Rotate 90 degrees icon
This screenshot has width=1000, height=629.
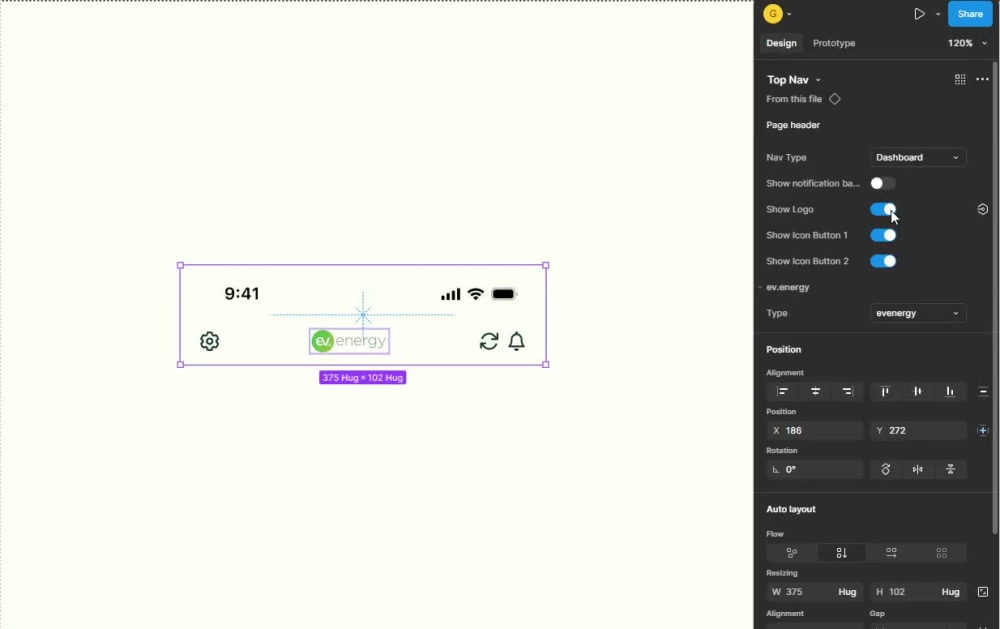point(885,470)
